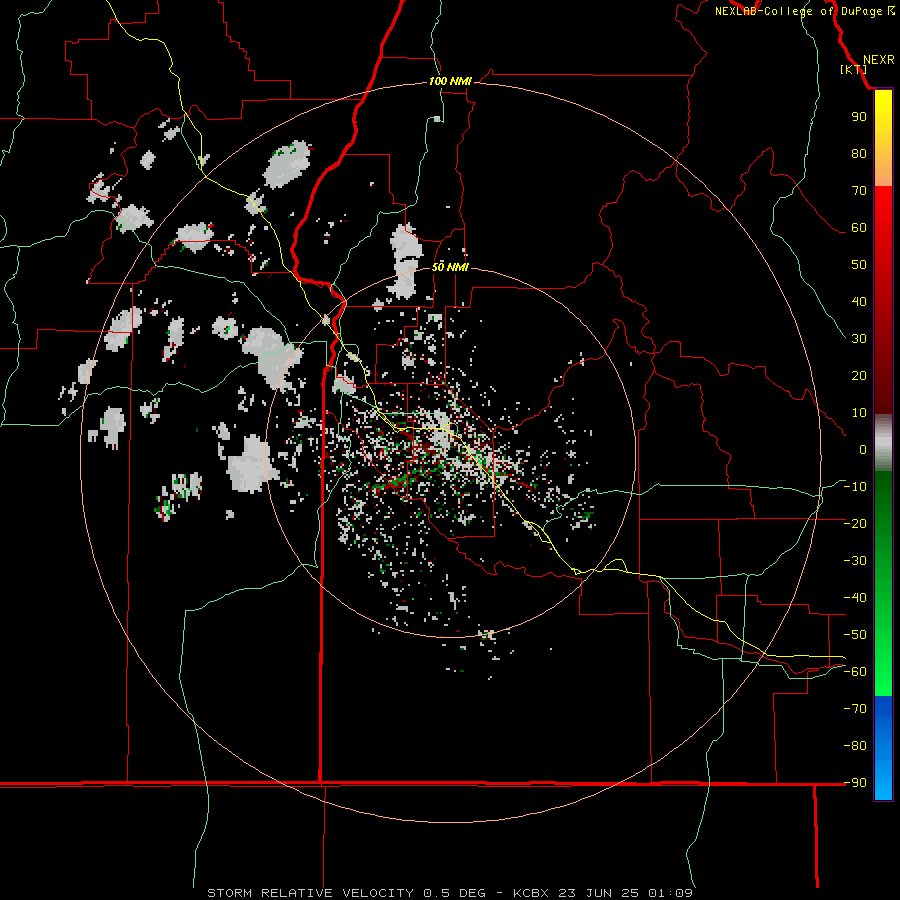Screen dimensions: 900x900
Task: Click the 100 NMI range ring label
Action: click(x=450, y=82)
